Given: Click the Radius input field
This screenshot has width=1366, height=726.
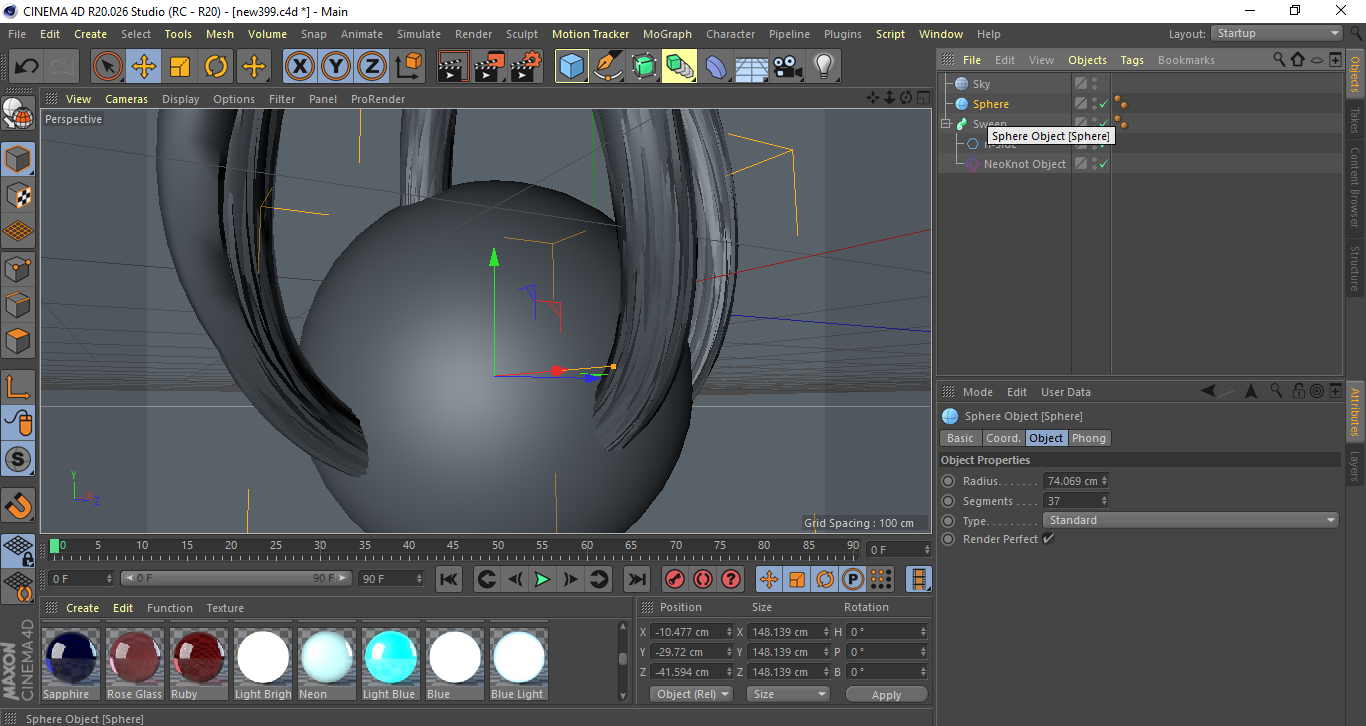Looking at the screenshot, I should pyautogui.click(x=1071, y=481).
